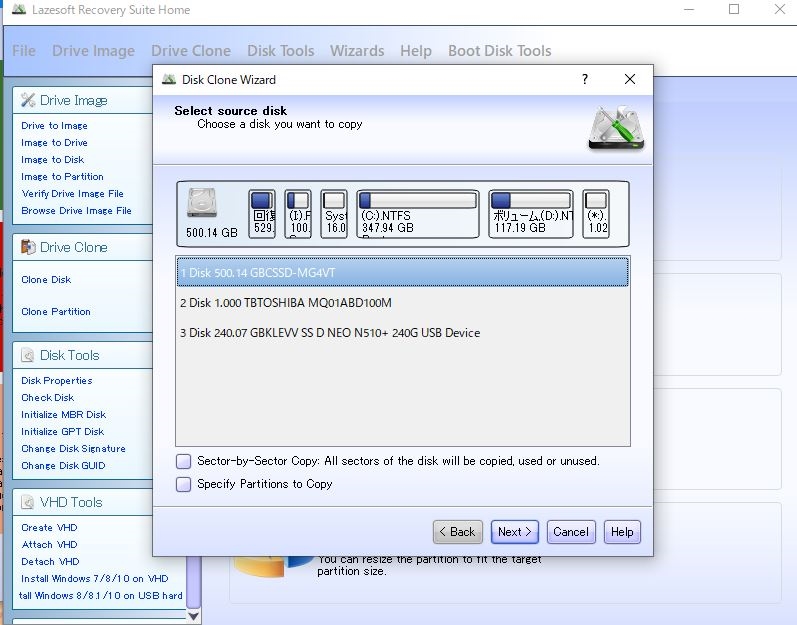Viewport: 797px width, 625px height.
Task: Open Install Windows 7/8/10 on VHD link
Action: (95, 578)
